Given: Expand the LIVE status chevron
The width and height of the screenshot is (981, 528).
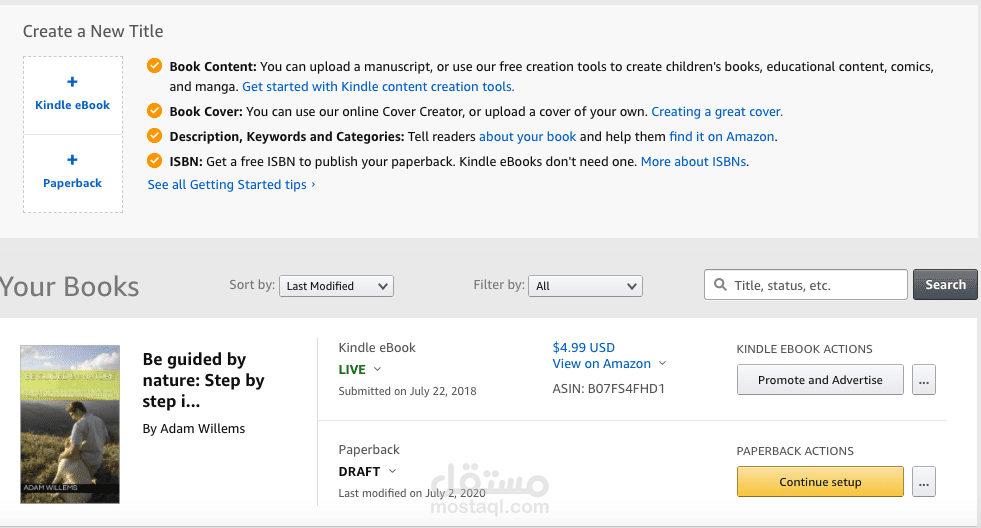Looking at the screenshot, I should point(377,370).
